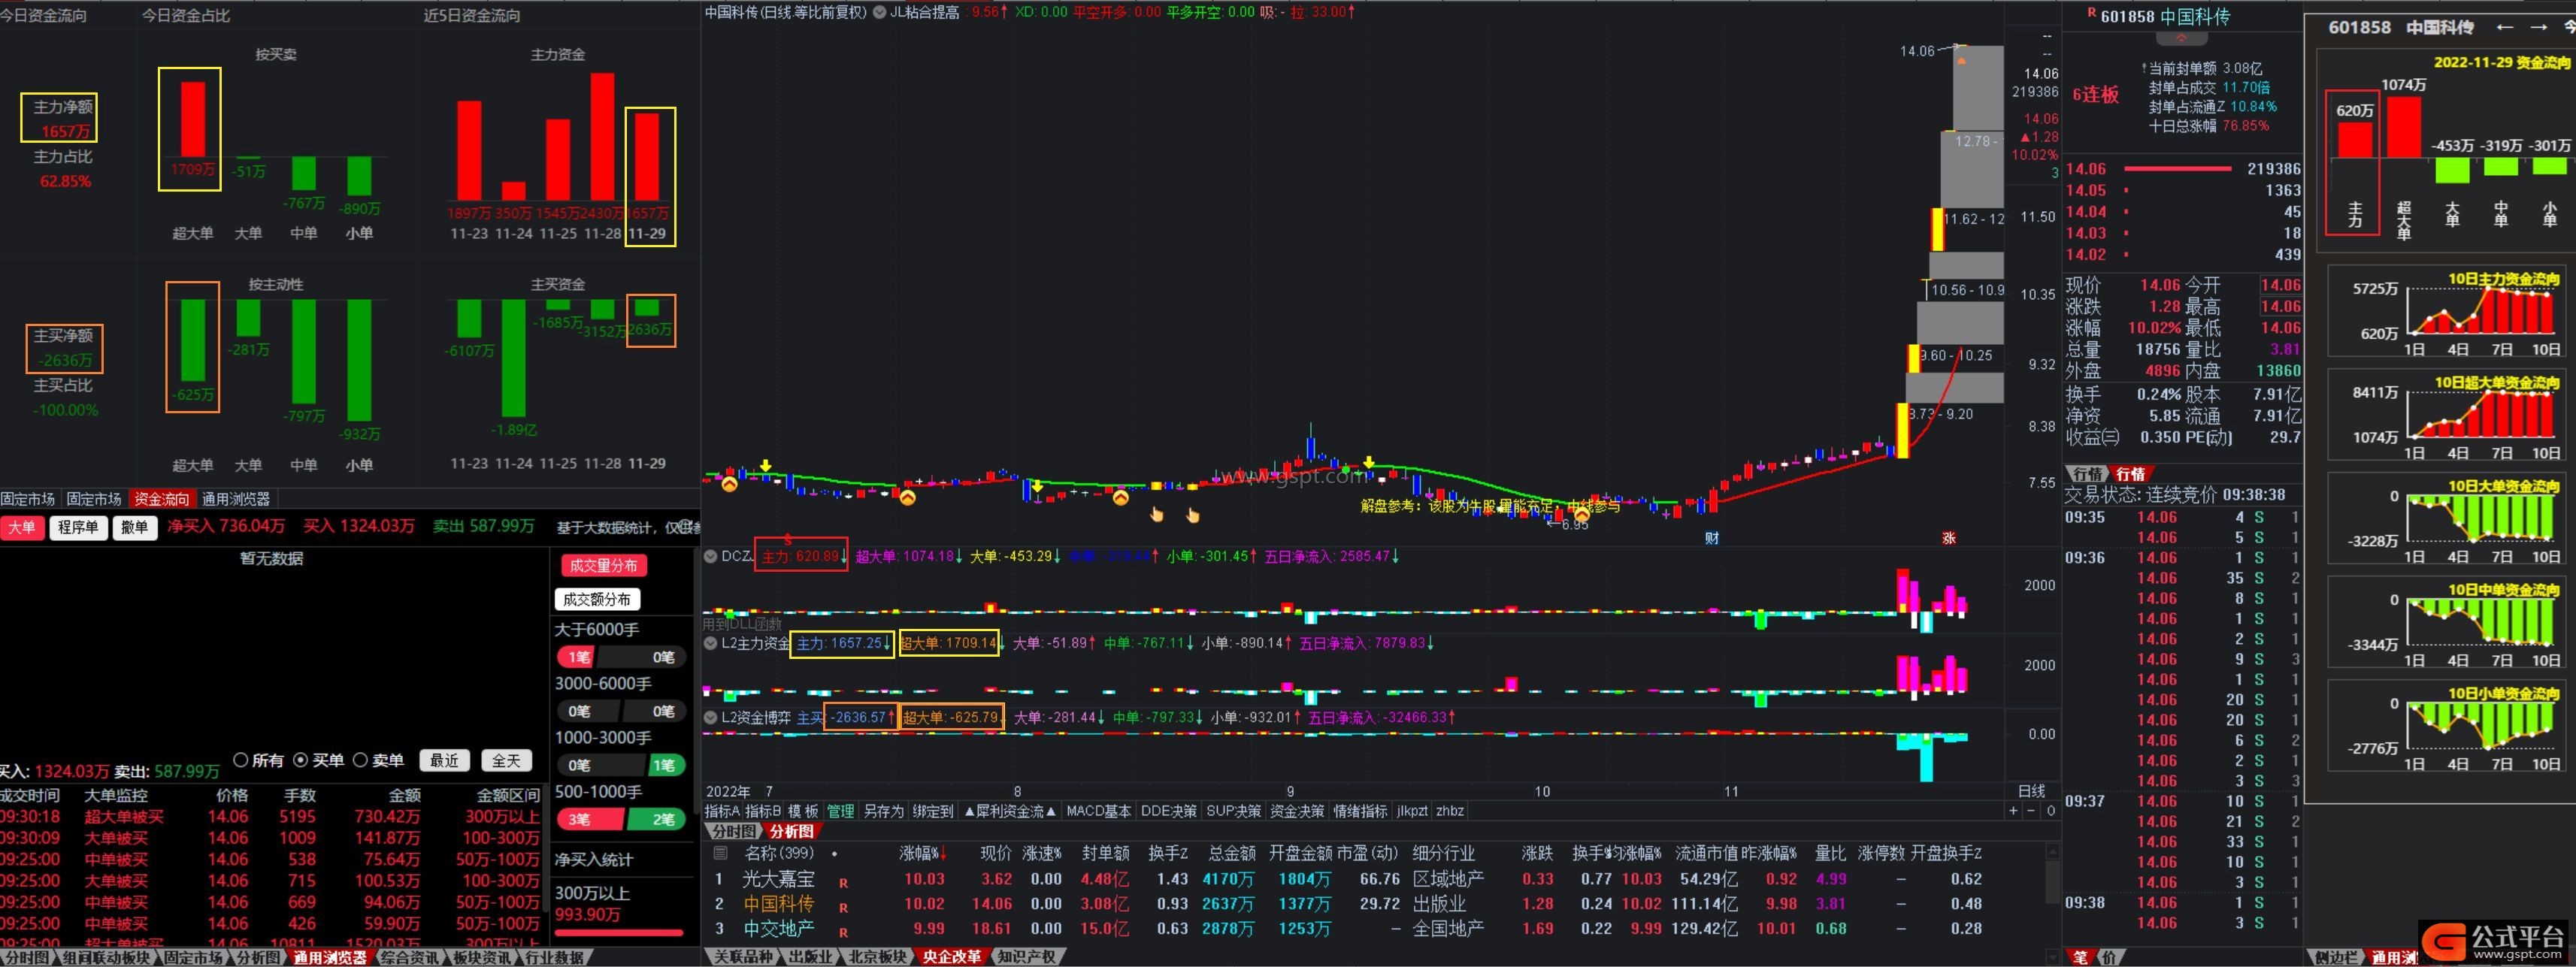Collapse the L2资金博弈 indicator circle icon

coord(710,717)
